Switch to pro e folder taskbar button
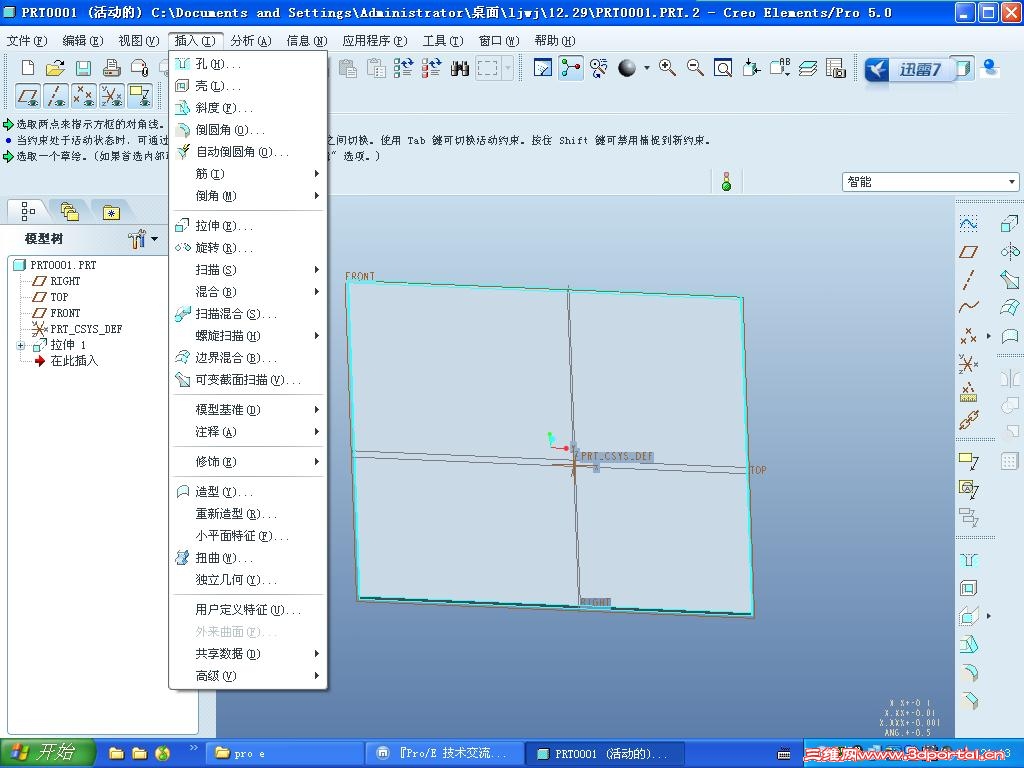 pos(283,754)
